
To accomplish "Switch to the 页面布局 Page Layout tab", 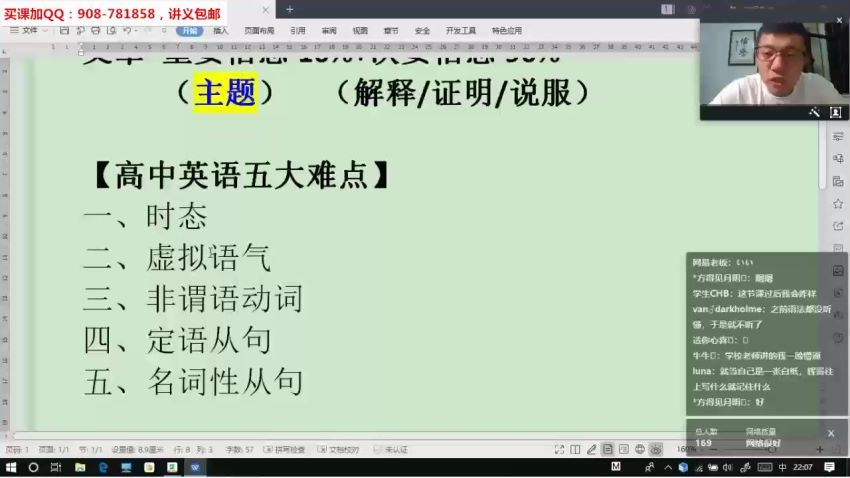I will (x=259, y=31).
